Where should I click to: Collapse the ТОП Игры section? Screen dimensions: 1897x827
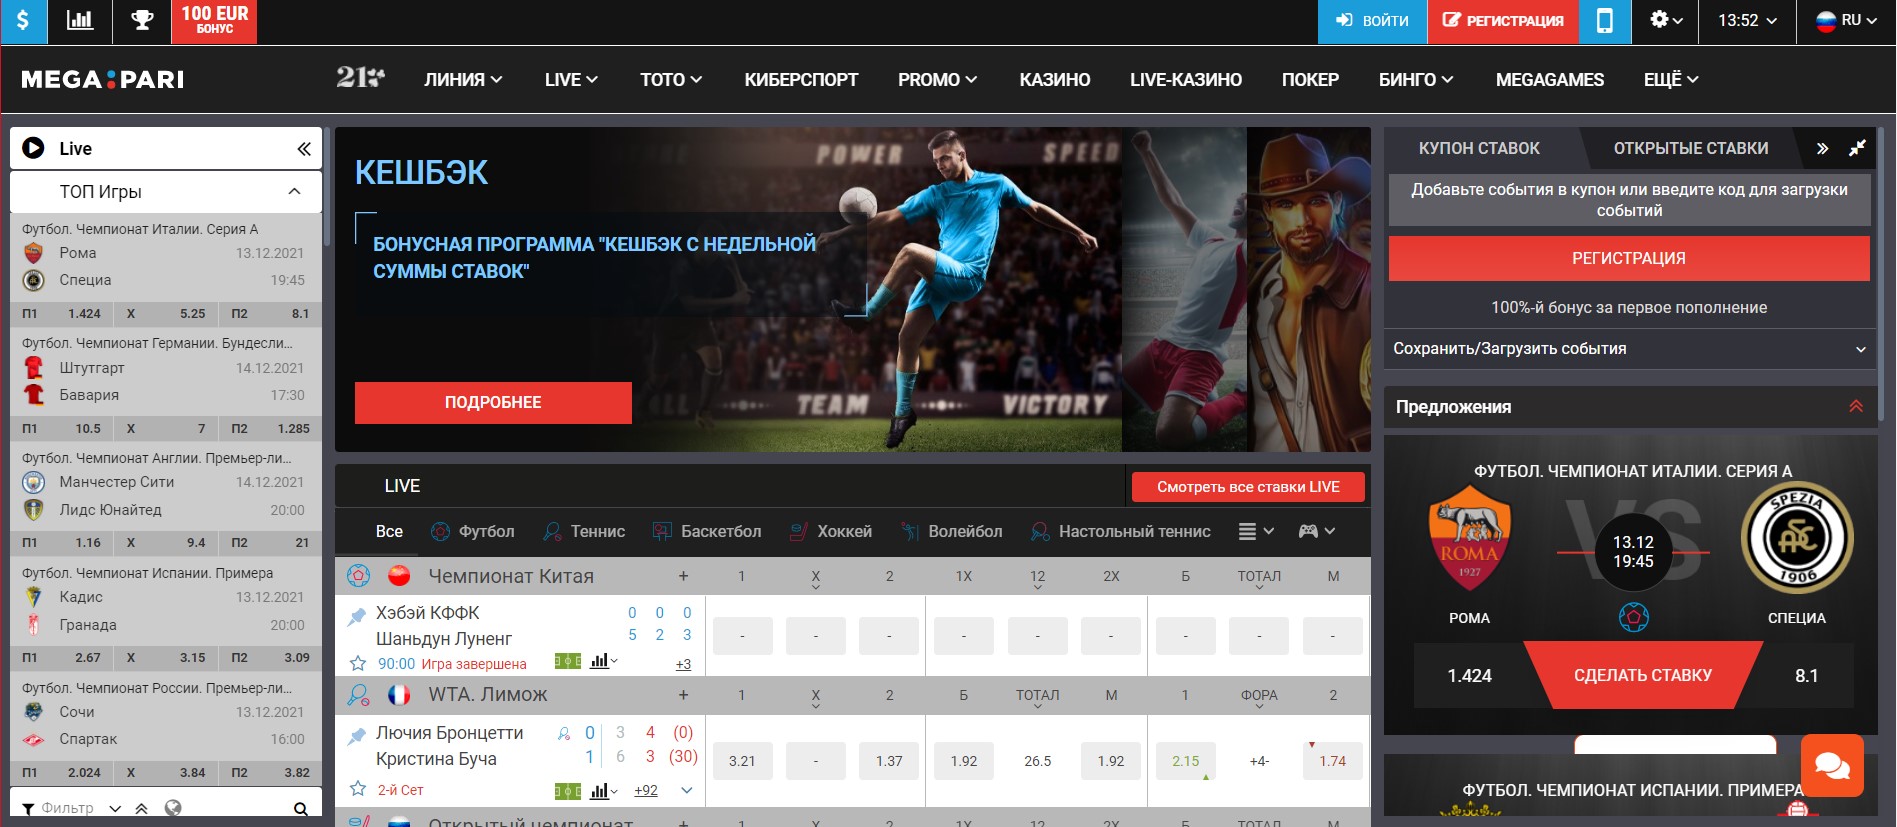pyautogui.click(x=294, y=192)
